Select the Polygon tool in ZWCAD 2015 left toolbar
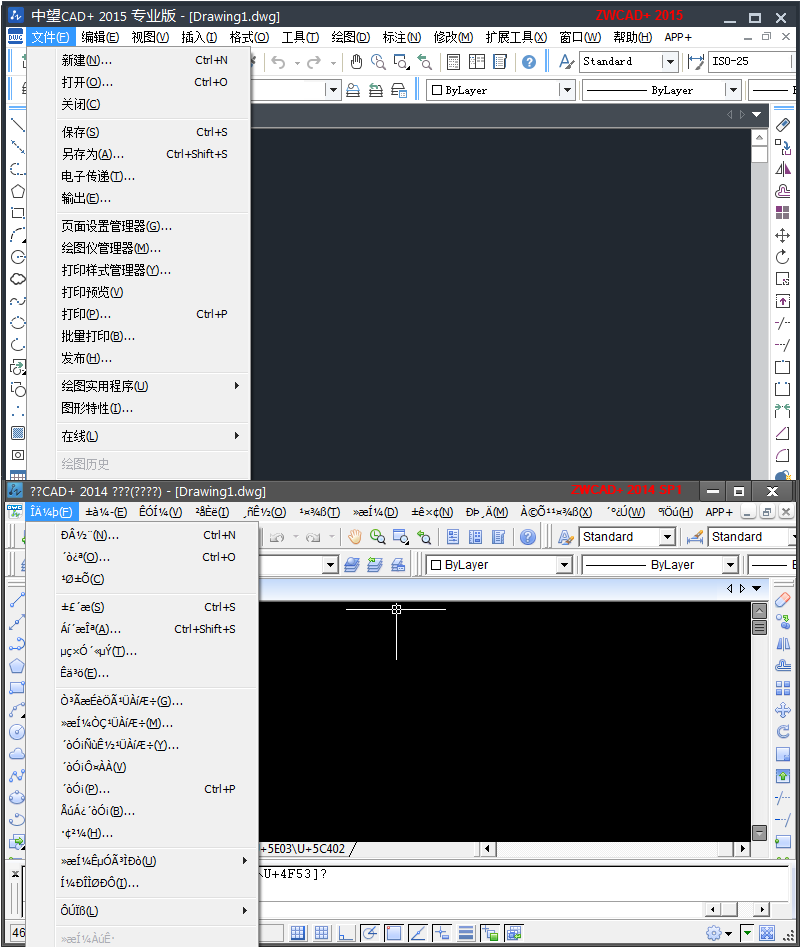The image size is (800, 947). point(18,191)
